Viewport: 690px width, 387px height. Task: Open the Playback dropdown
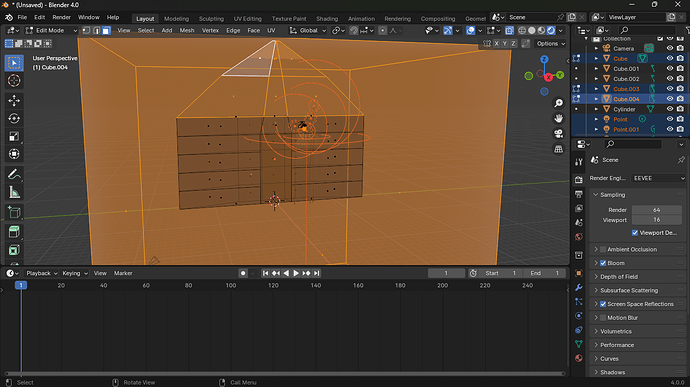41,273
